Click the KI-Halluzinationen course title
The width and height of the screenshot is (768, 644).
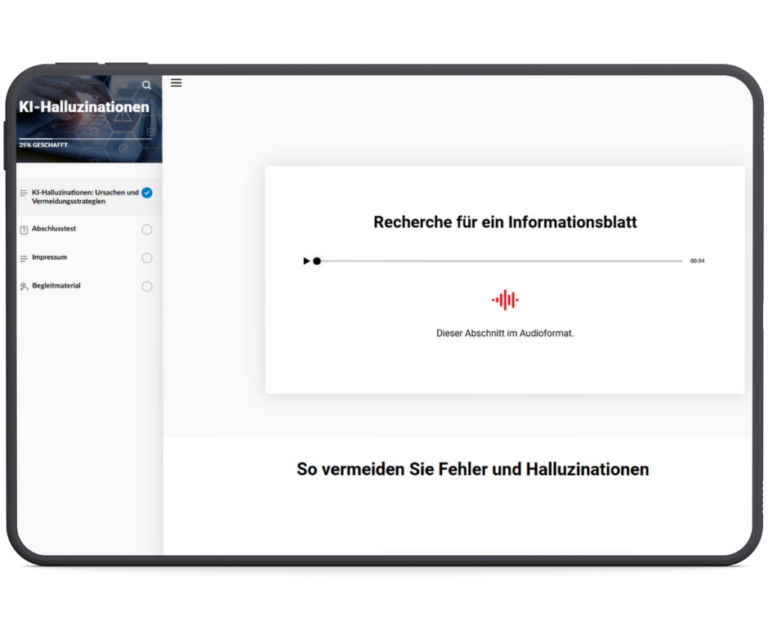pyautogui.click(x=84, y=107)
